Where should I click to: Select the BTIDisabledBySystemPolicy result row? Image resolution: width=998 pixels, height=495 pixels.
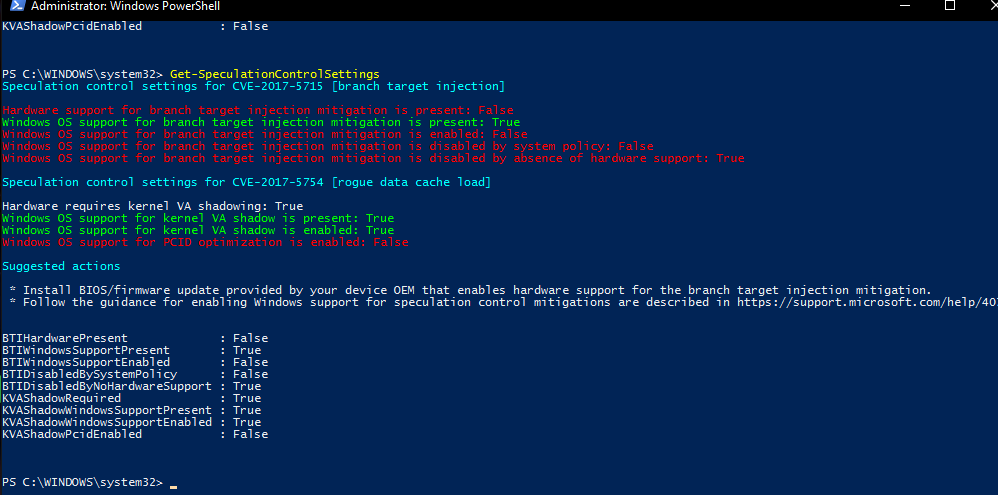pos(135,374)
